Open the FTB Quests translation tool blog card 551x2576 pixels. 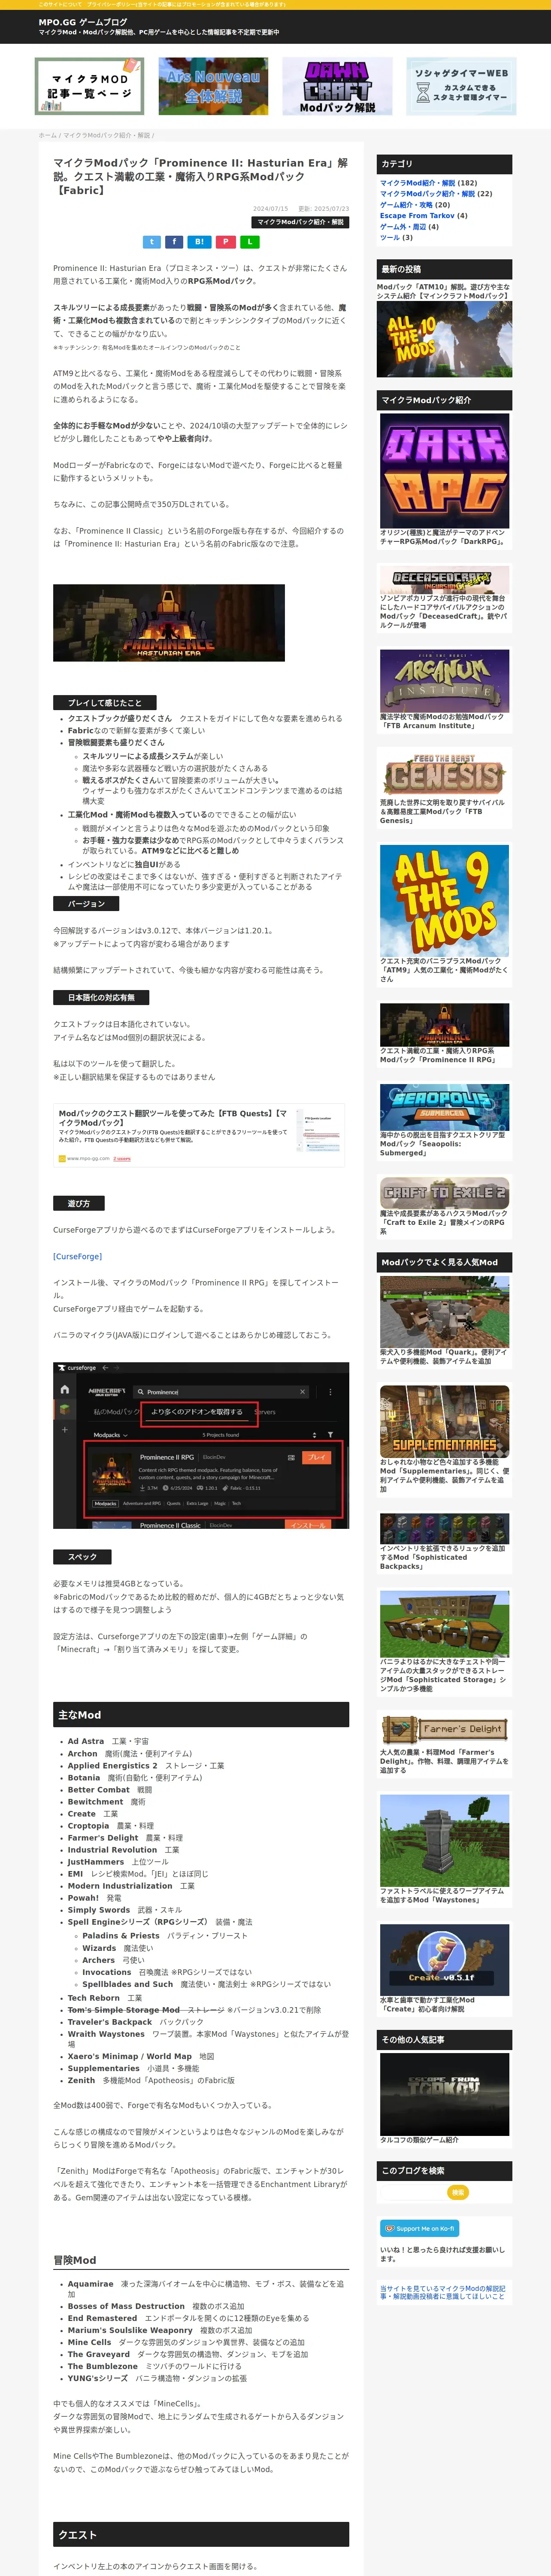(199, 1135)
